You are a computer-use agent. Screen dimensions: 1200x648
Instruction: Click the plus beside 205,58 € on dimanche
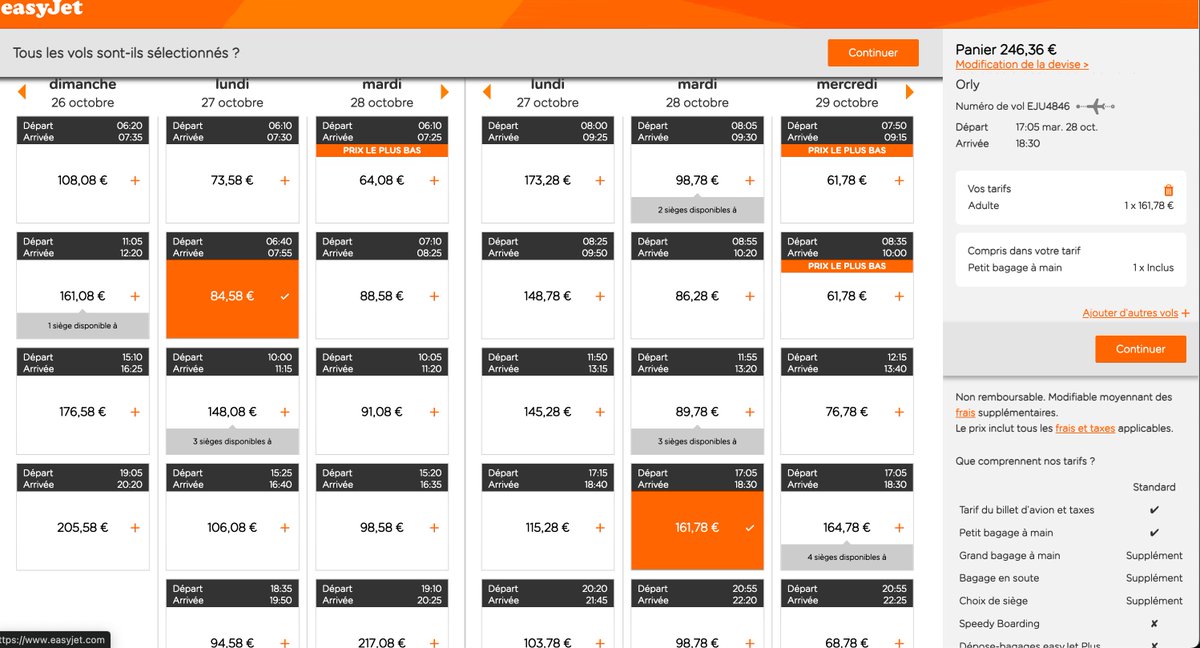[135, 528]
